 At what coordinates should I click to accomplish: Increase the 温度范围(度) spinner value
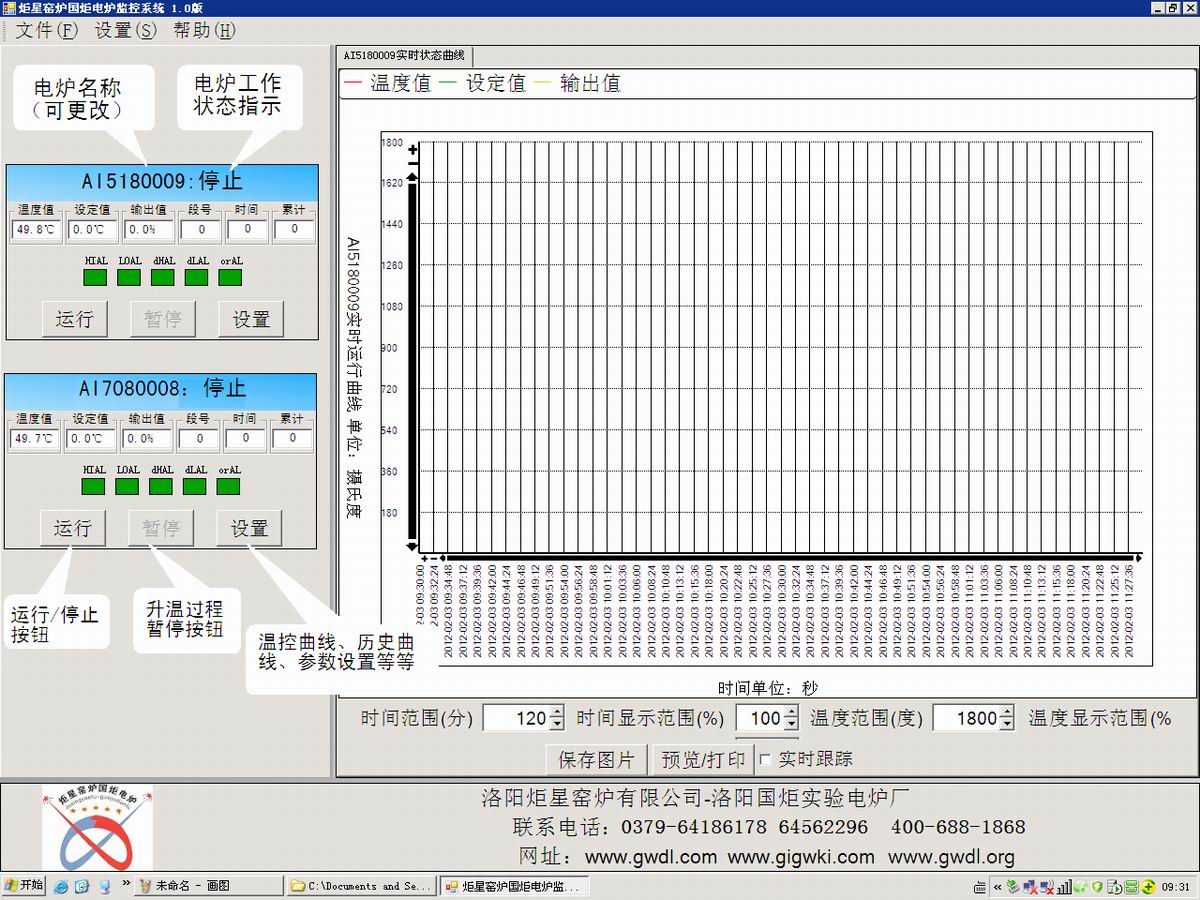pyautogui.click(x=1006, y=712)
